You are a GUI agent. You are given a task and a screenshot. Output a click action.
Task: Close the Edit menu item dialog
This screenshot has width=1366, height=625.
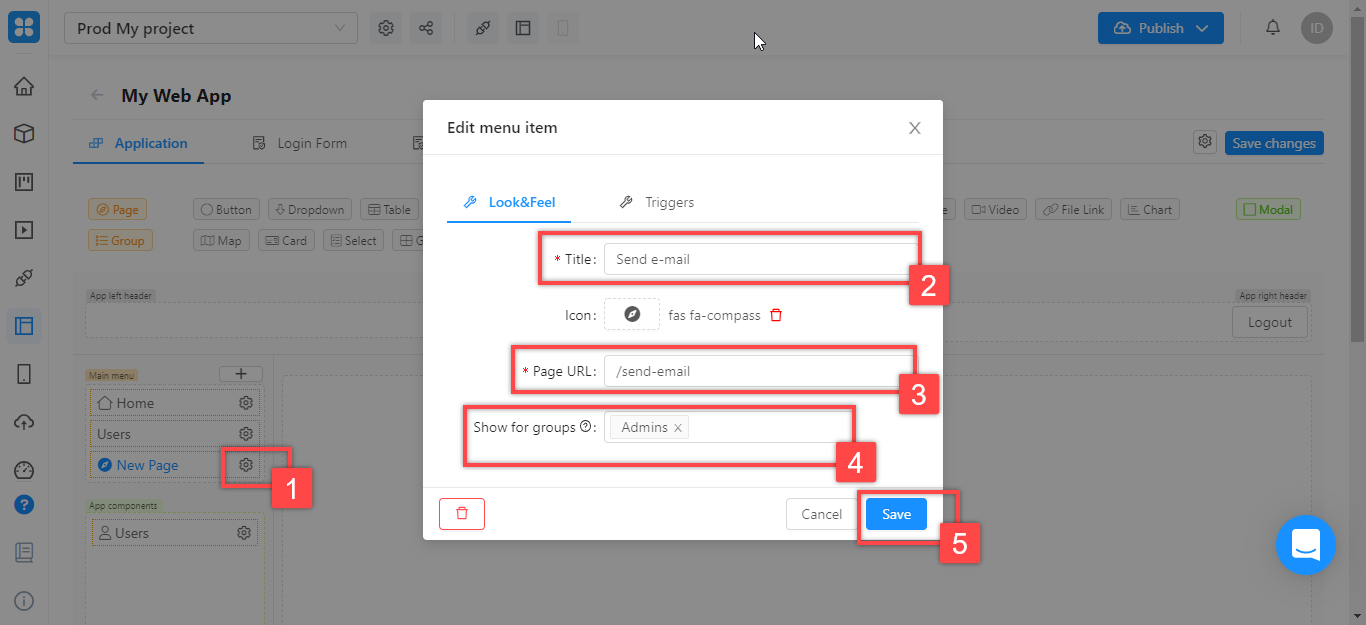[914, 128]
